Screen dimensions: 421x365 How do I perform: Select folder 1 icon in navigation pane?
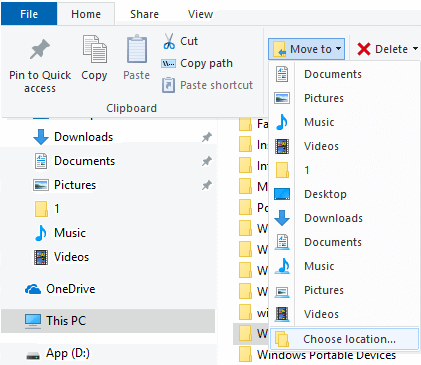point(41,209)
